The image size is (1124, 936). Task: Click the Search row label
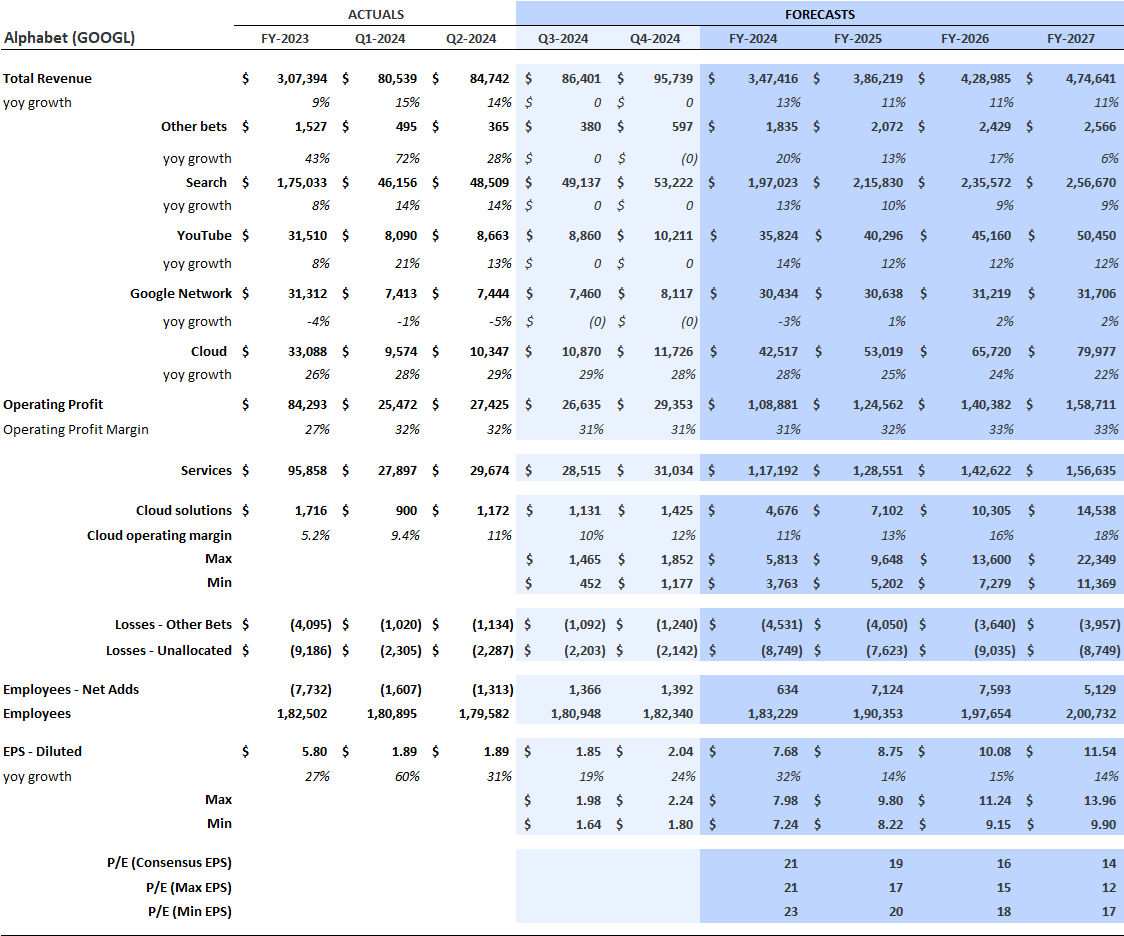click(206, 182)
